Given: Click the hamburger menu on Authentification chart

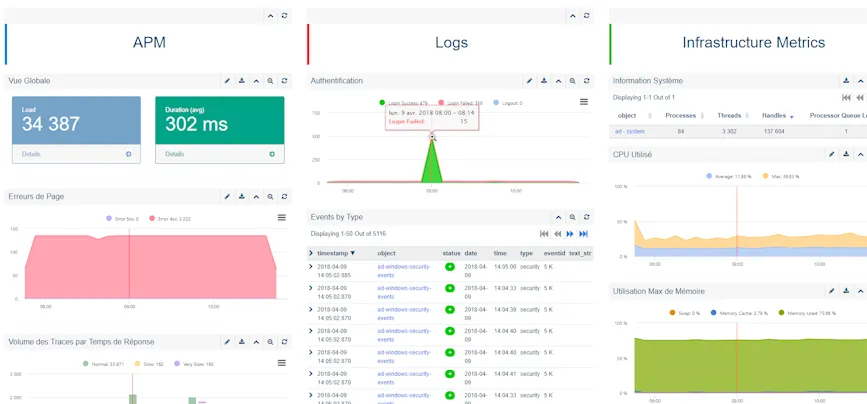Looking at the screenshot, I should click(584, 102).
